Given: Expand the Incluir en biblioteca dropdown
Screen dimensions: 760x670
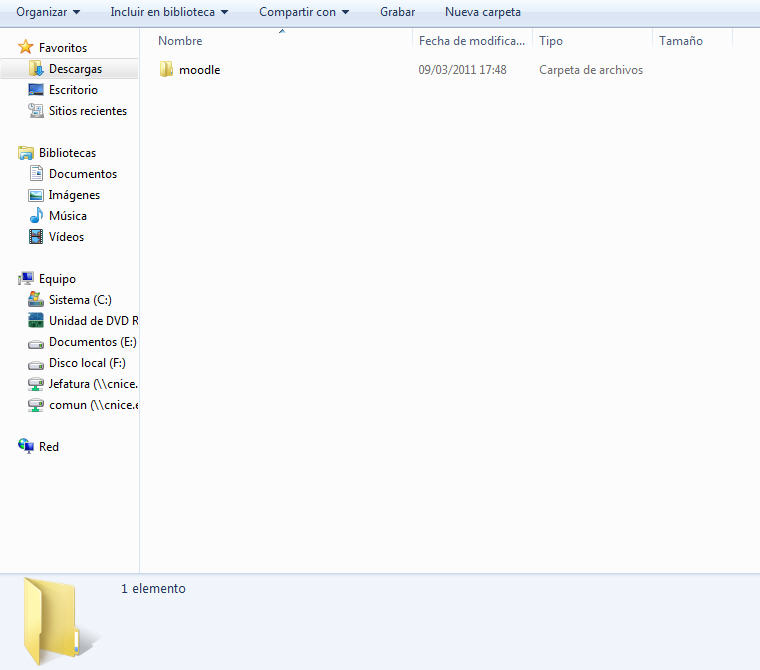Looking at the screenshot, I should (168, 12).
